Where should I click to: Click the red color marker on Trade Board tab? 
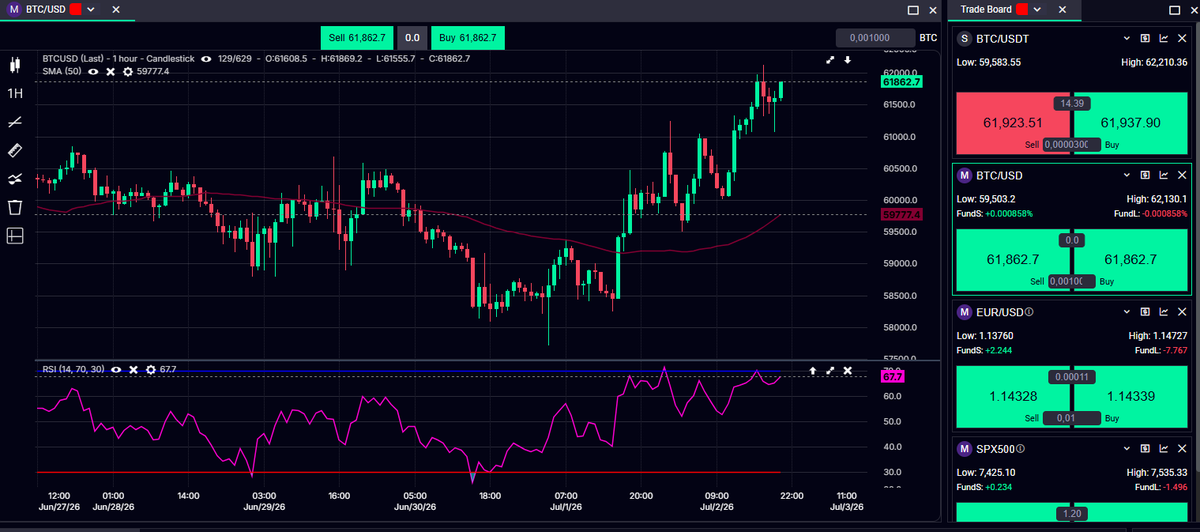click(1022, 10)
